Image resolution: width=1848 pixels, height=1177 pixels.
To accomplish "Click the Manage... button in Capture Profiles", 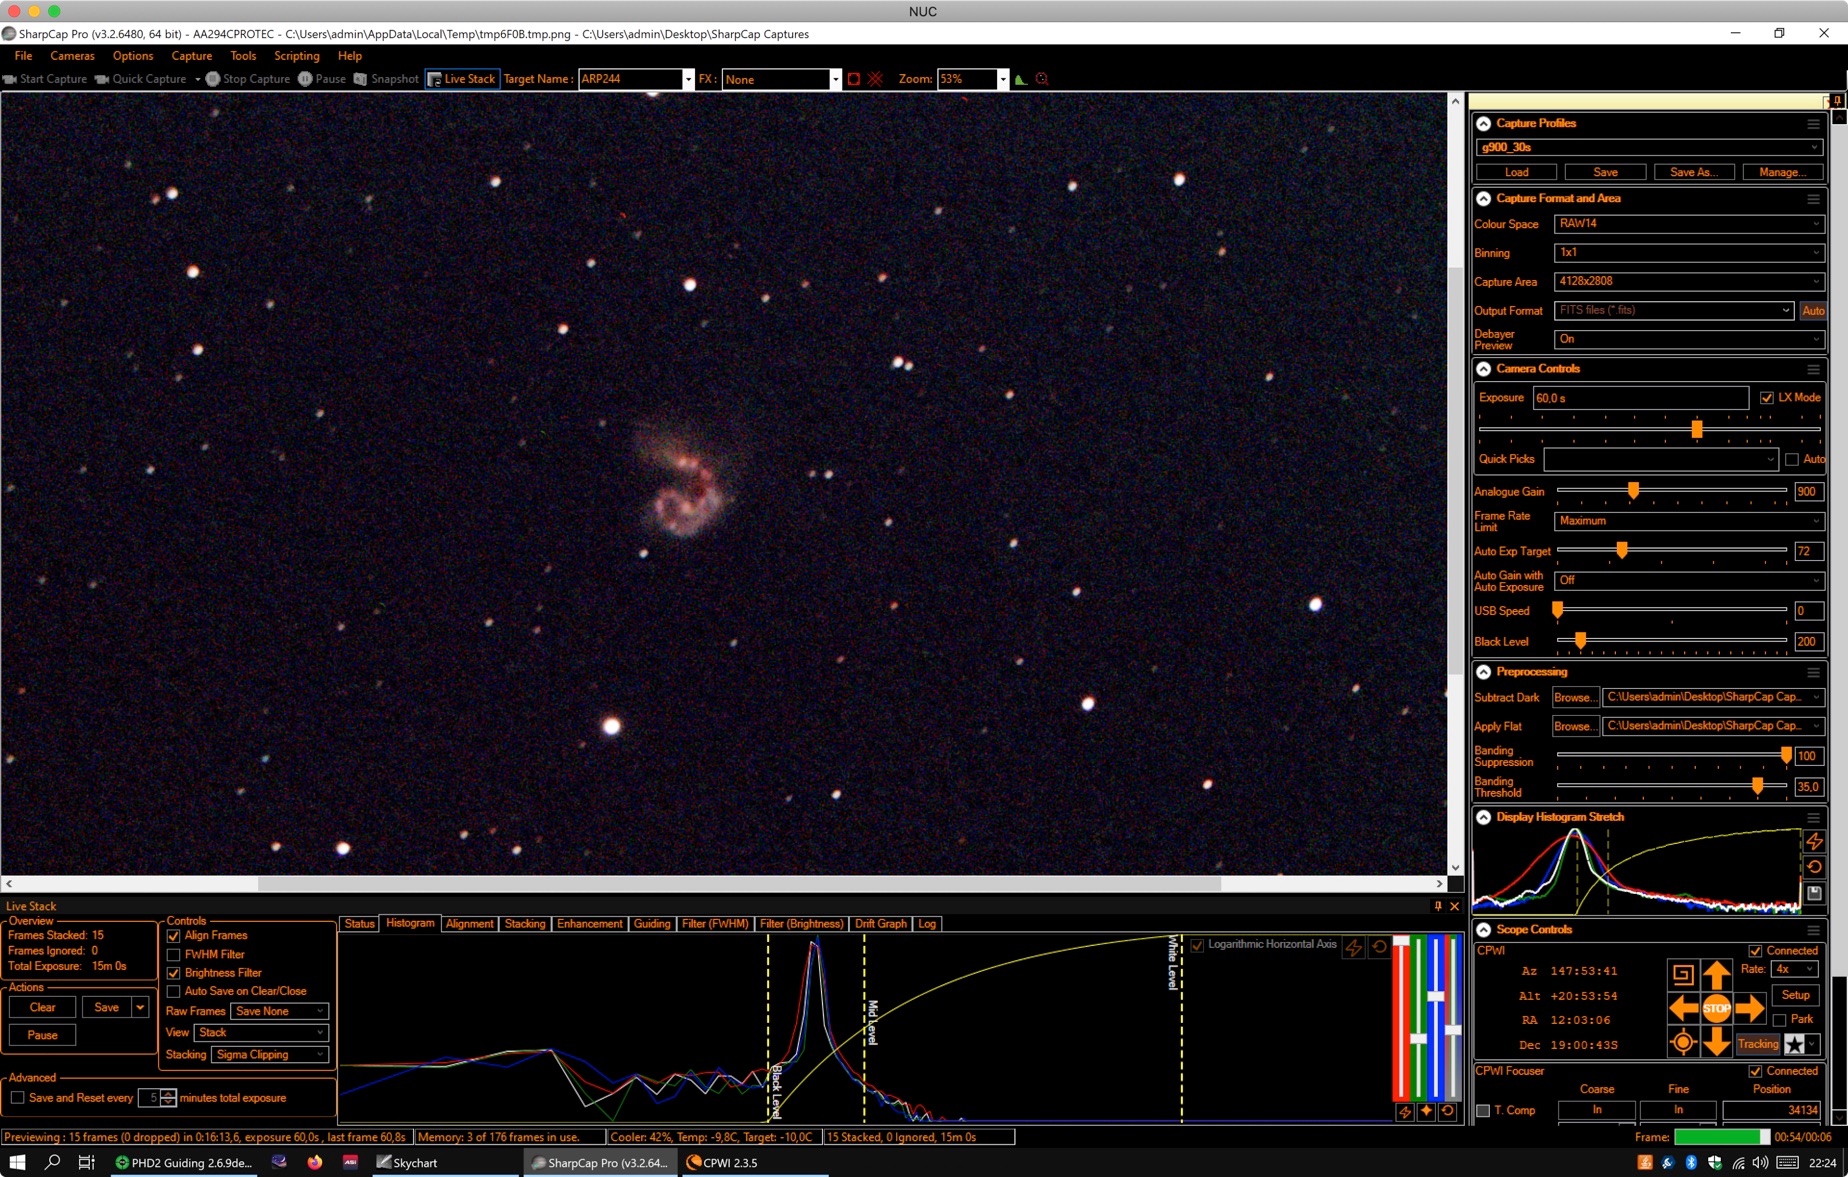I will tap(1782, 172).
